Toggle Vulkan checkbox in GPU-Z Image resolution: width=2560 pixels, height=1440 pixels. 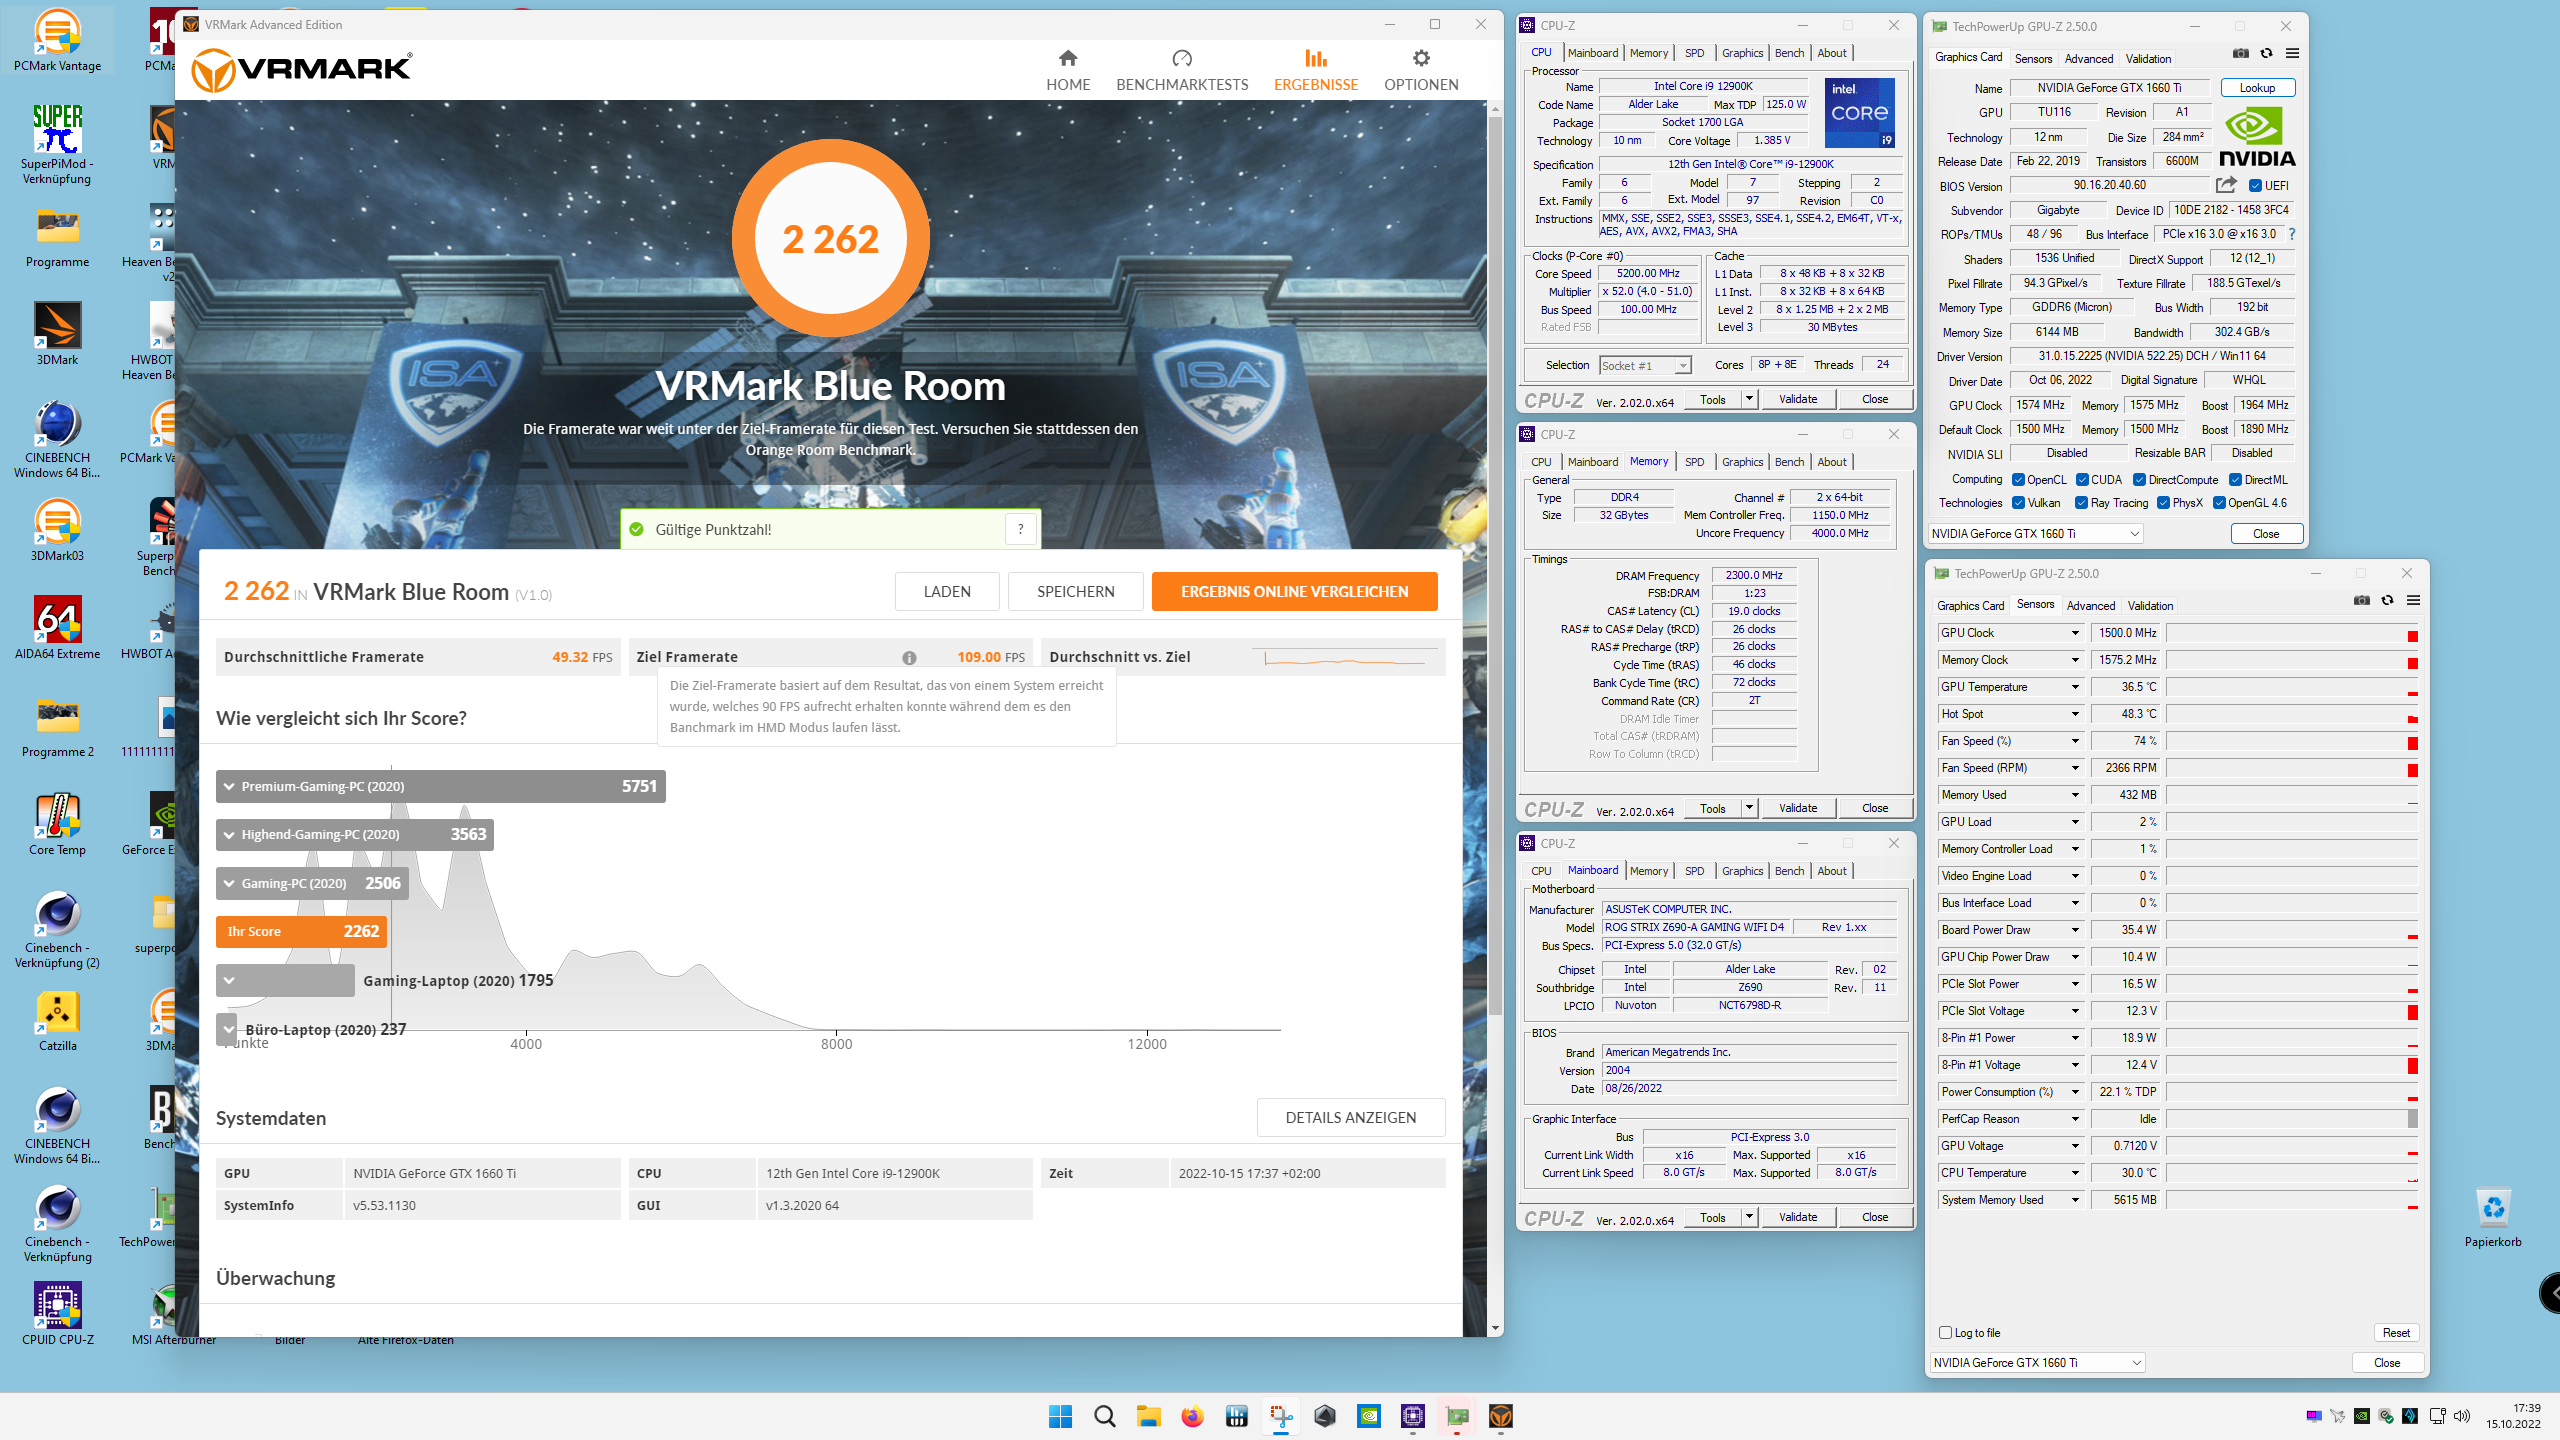point(2018,503)
